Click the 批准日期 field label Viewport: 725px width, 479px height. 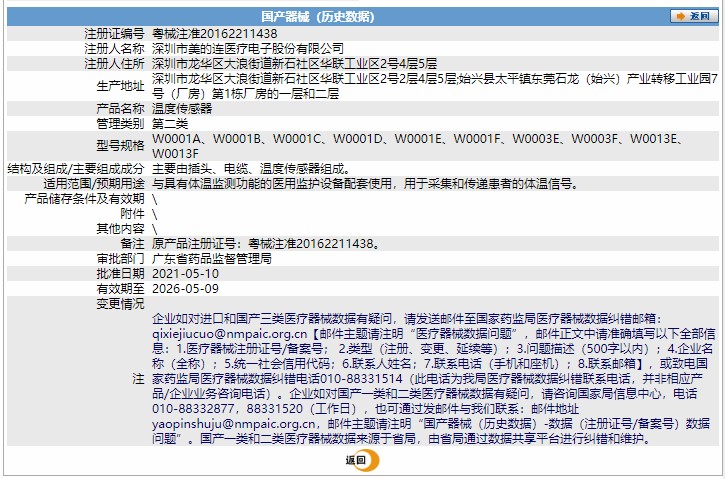pos(120,274)
